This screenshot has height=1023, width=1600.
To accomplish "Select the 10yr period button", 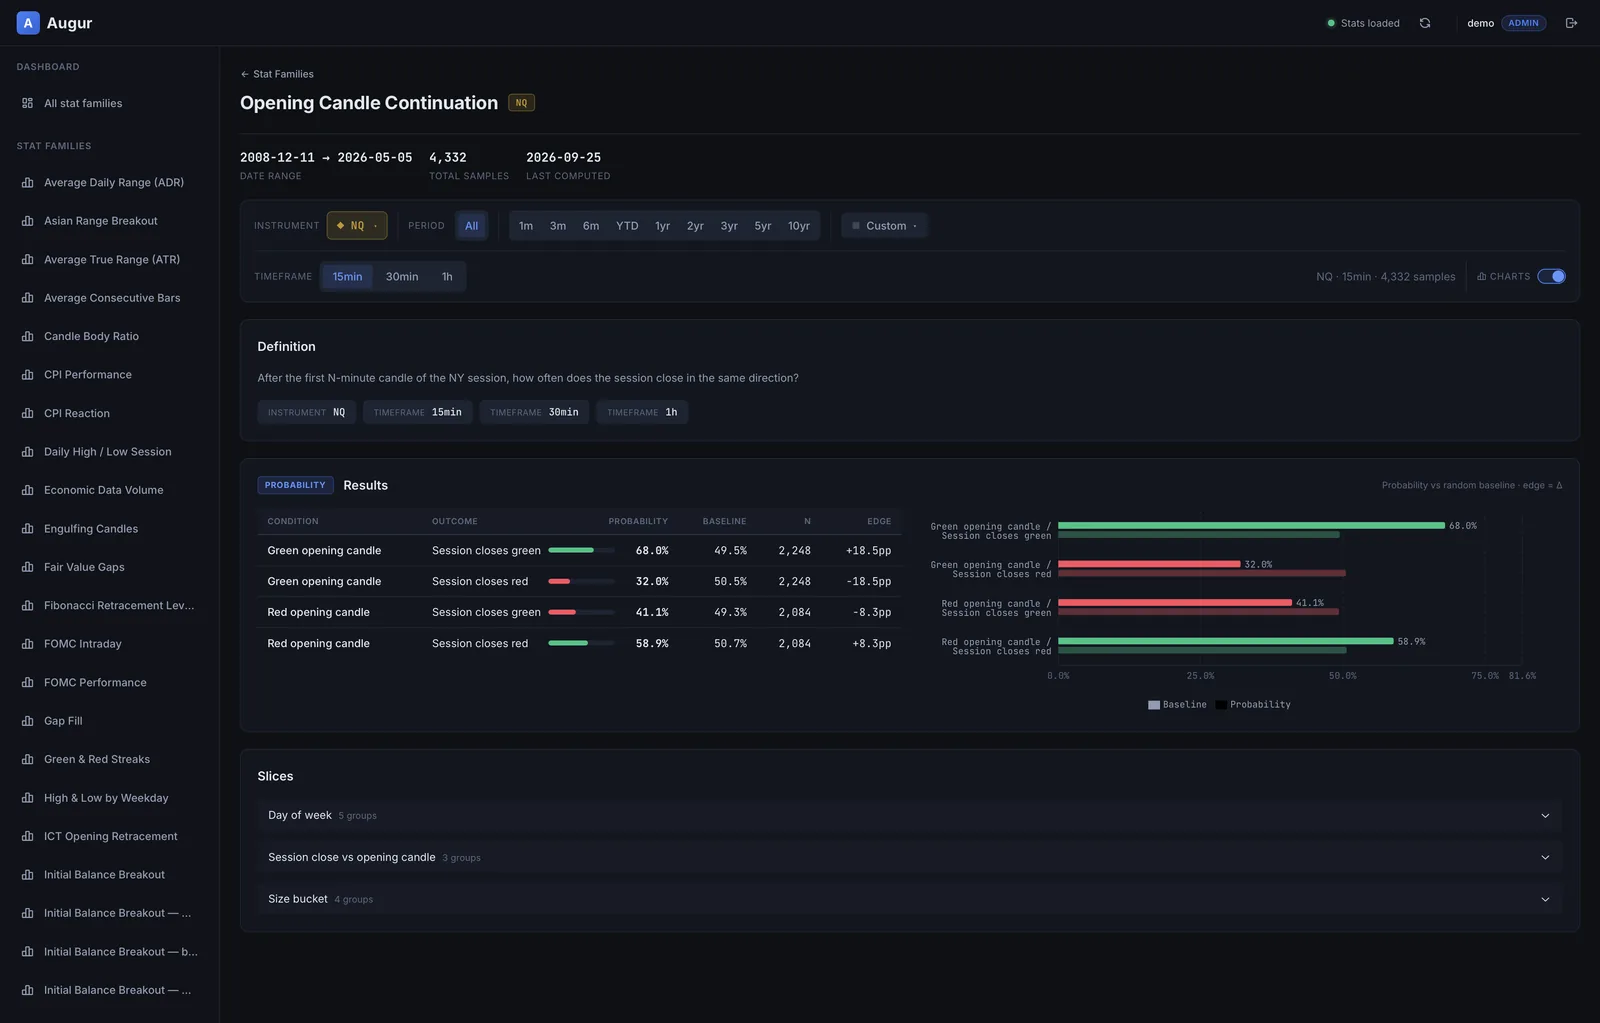I will point(799,226).
